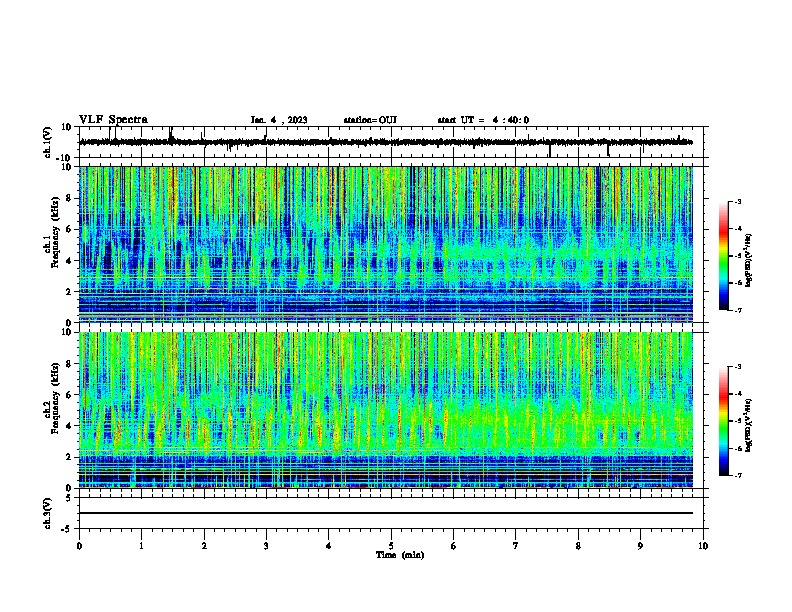
Task: Click the time axis tick label "9"
Action: 640,546
